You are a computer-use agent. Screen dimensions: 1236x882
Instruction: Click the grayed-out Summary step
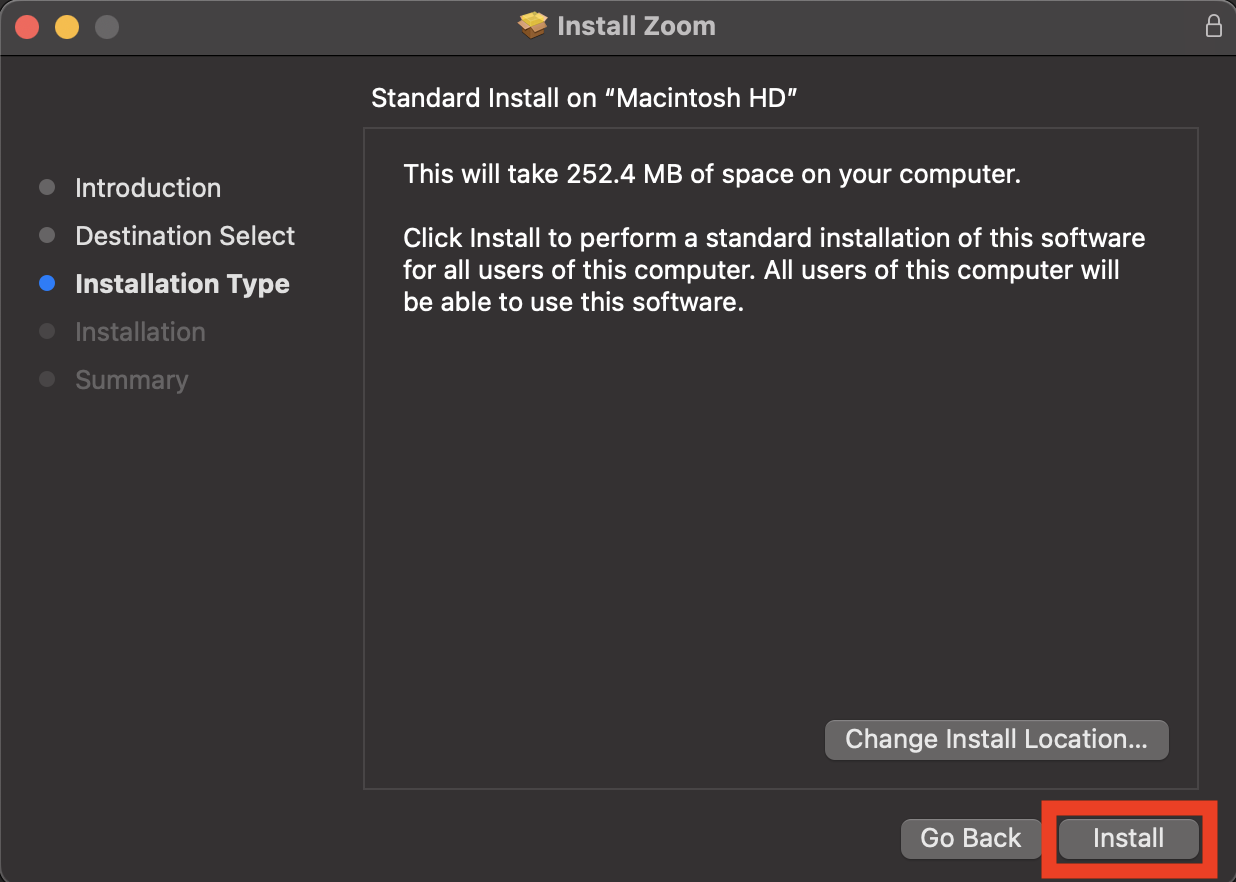tap(132, 380)
